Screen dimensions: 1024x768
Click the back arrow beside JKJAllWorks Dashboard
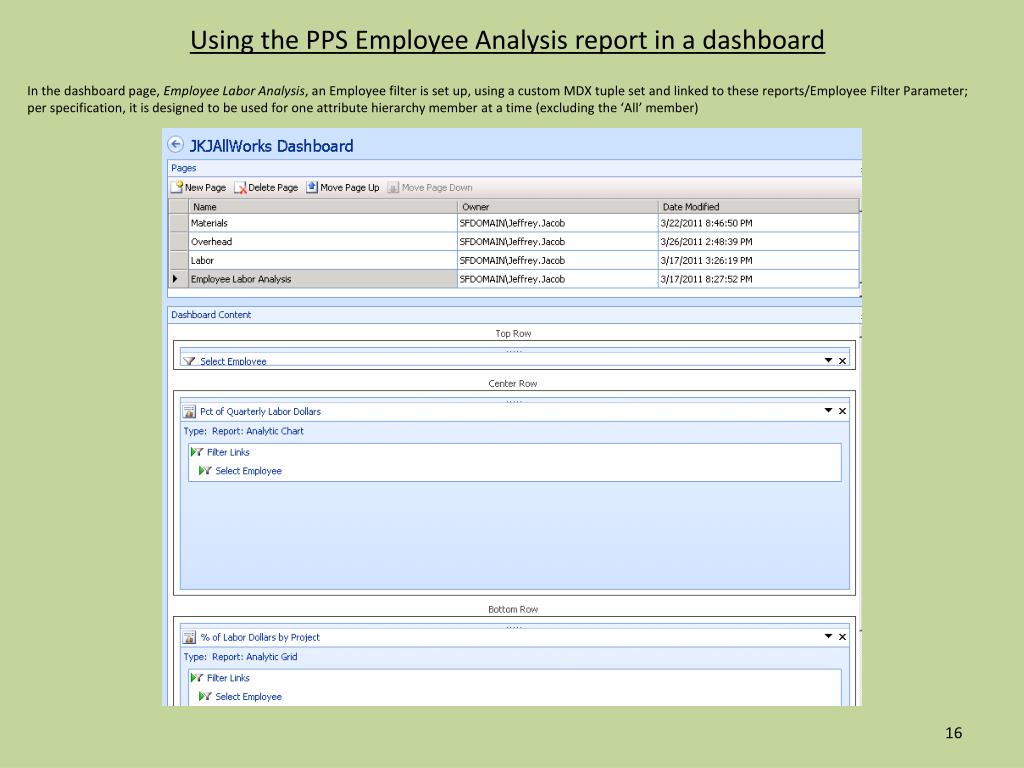(175, 144)
